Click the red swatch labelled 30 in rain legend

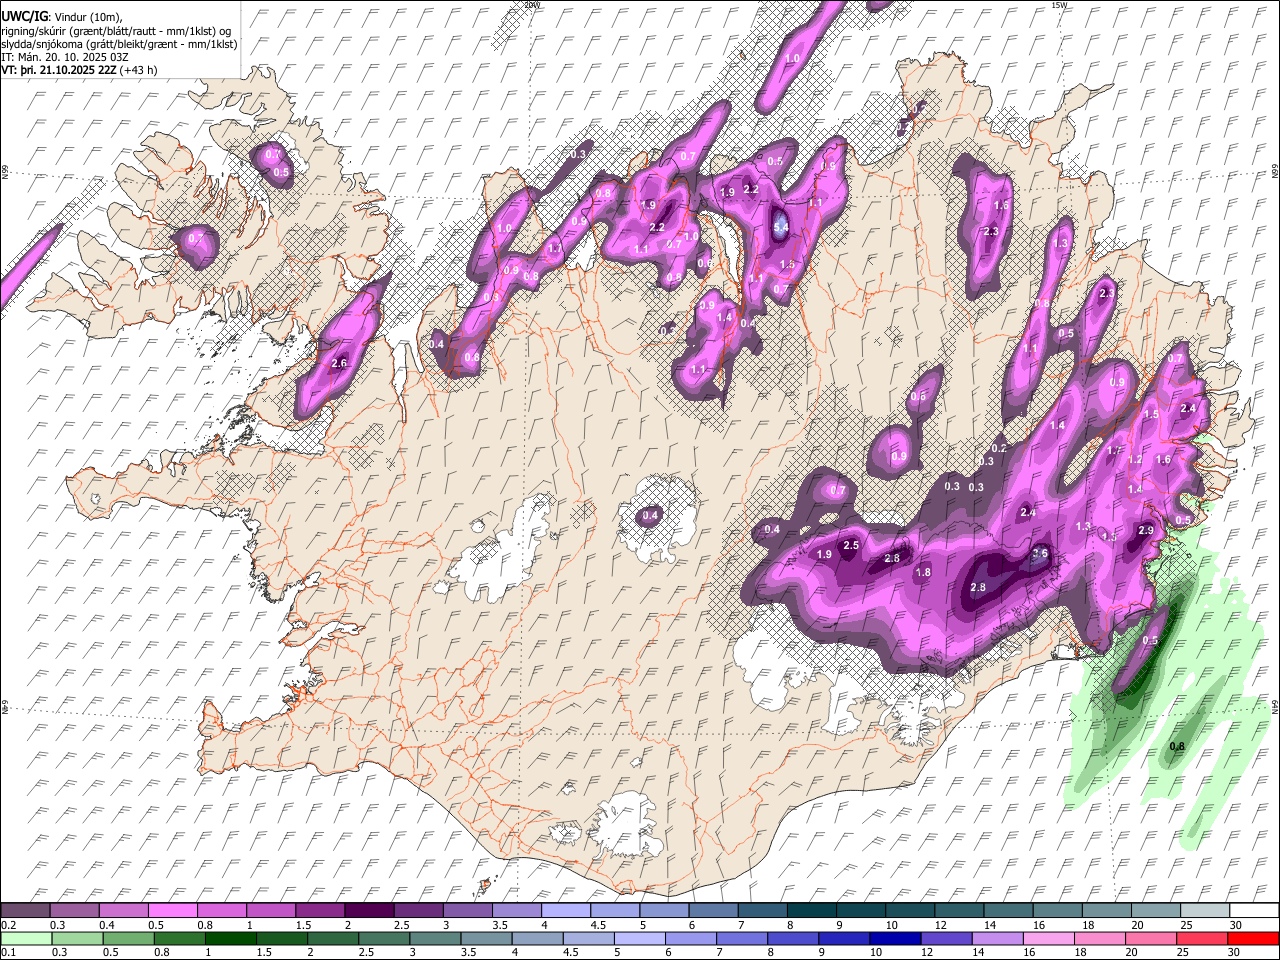coord(1254,938)
